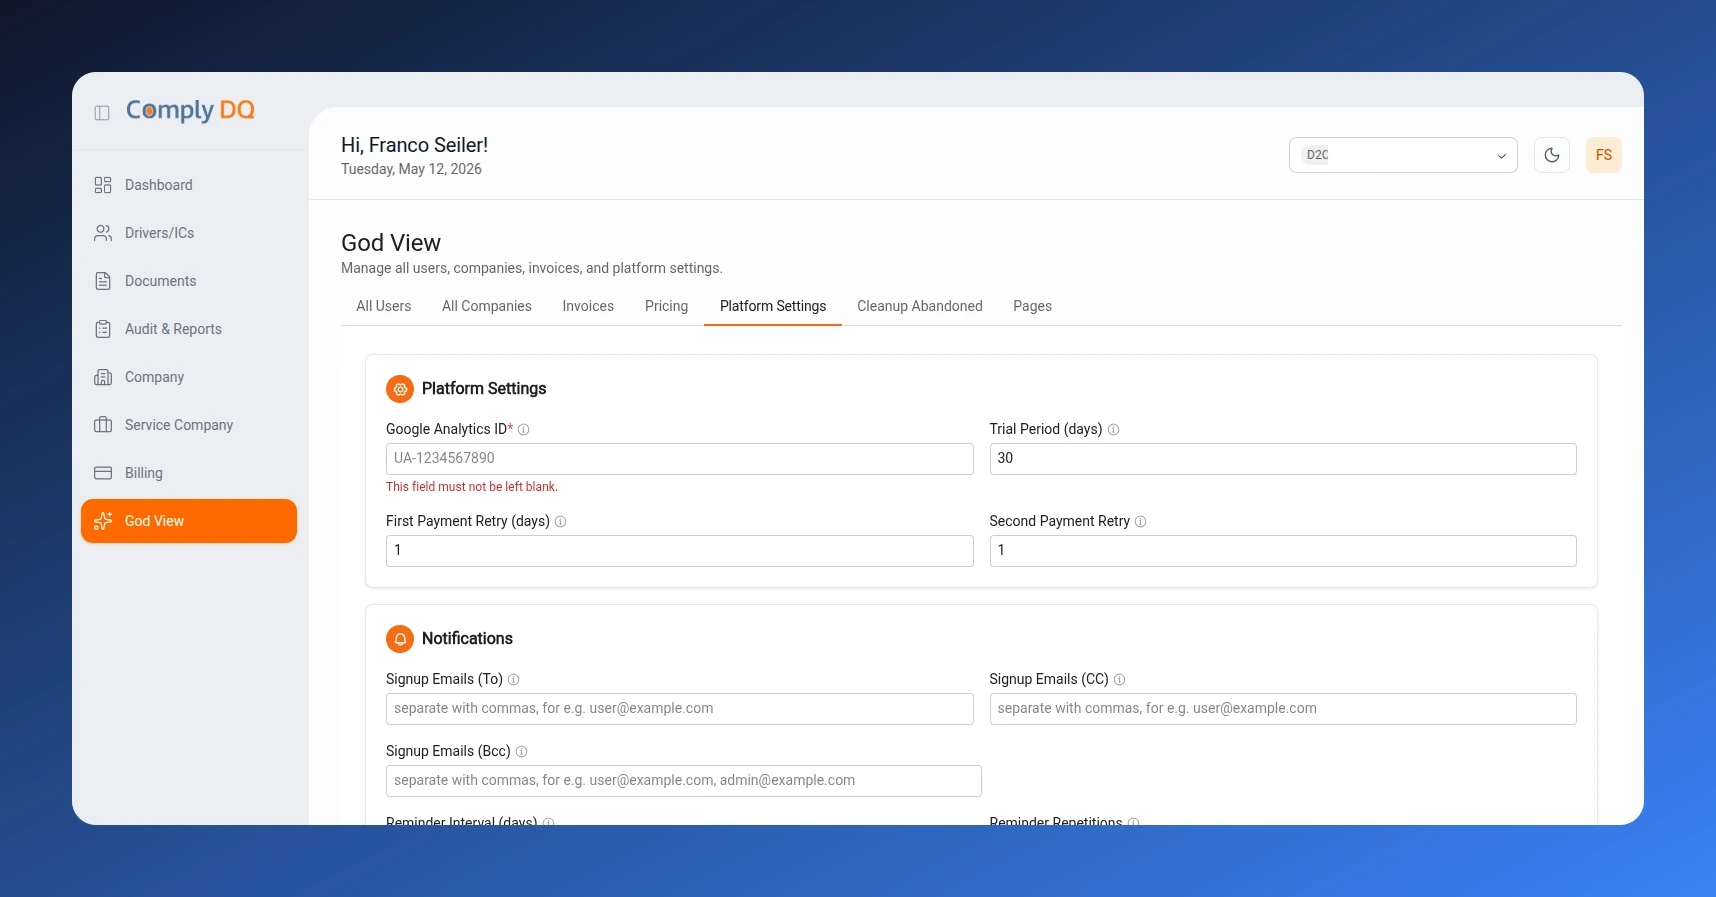Focus the Signup Emails (CC) field
The width and height of the screenshot is (1716, 897).
click(1283, 709)
